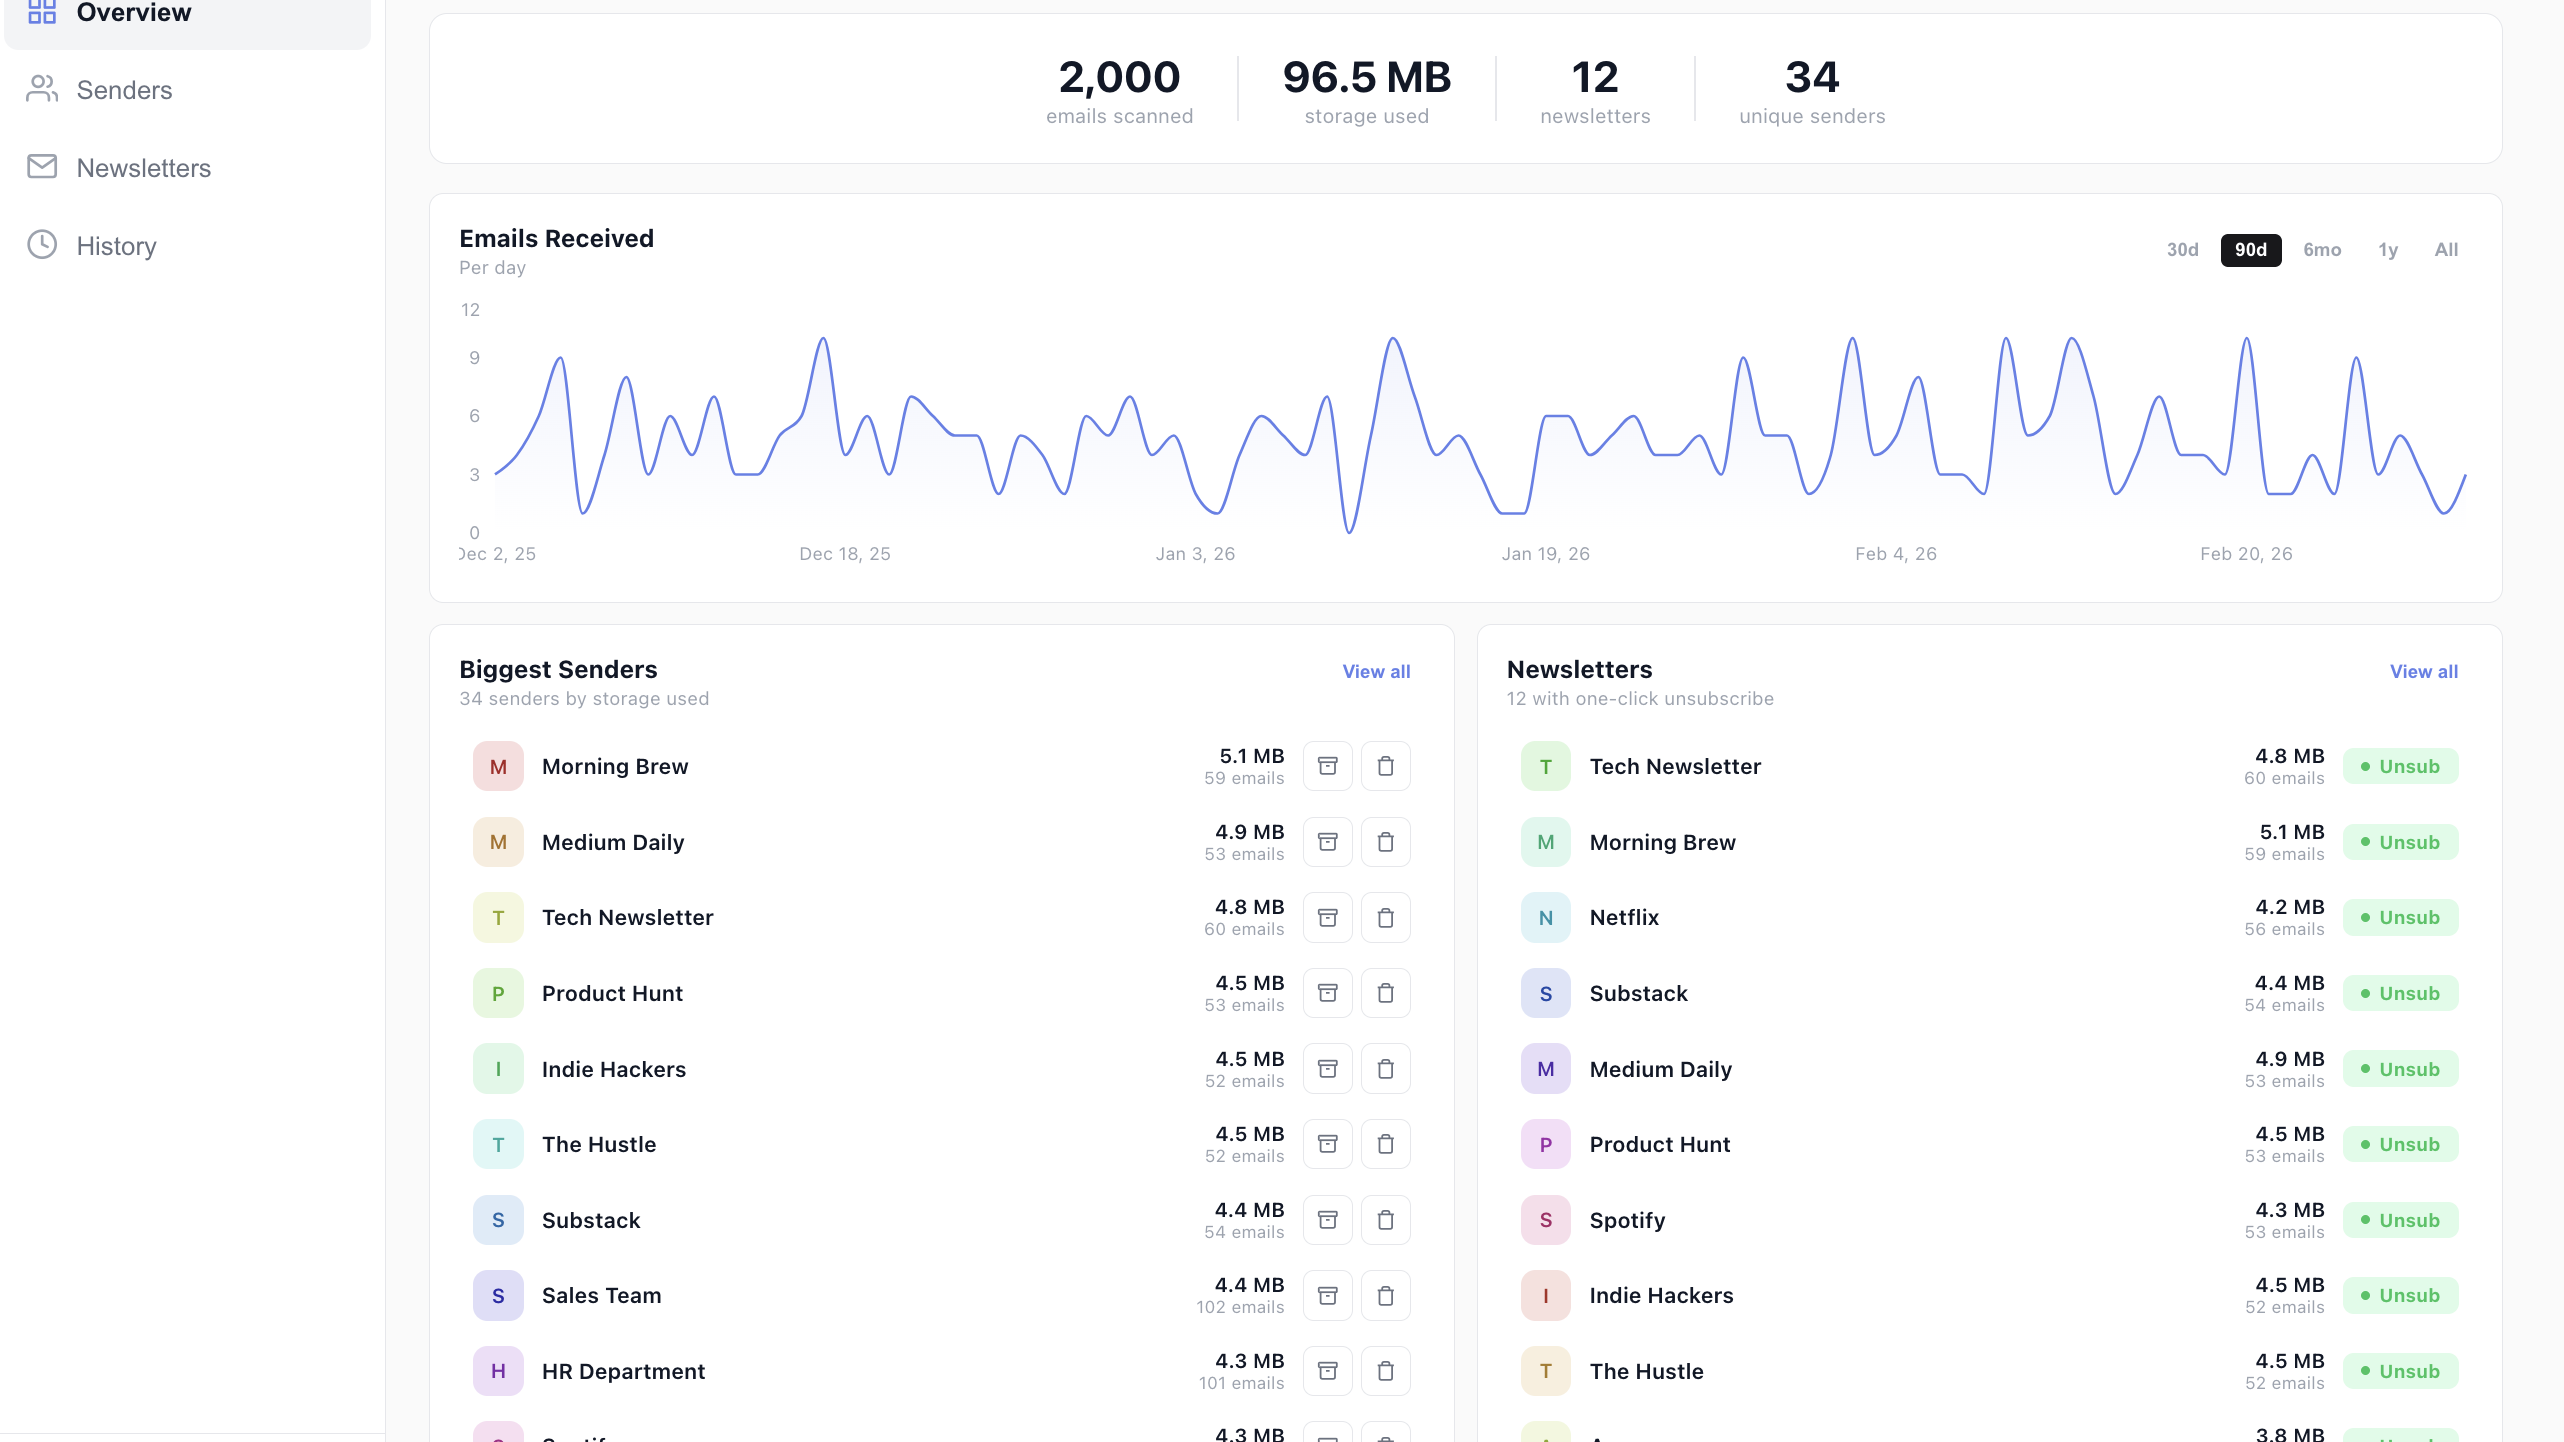Click the Tech Newsletter avatar in Newsletters
The height and width of the screenshot is (1442, 2564).
coord(1545,766)
